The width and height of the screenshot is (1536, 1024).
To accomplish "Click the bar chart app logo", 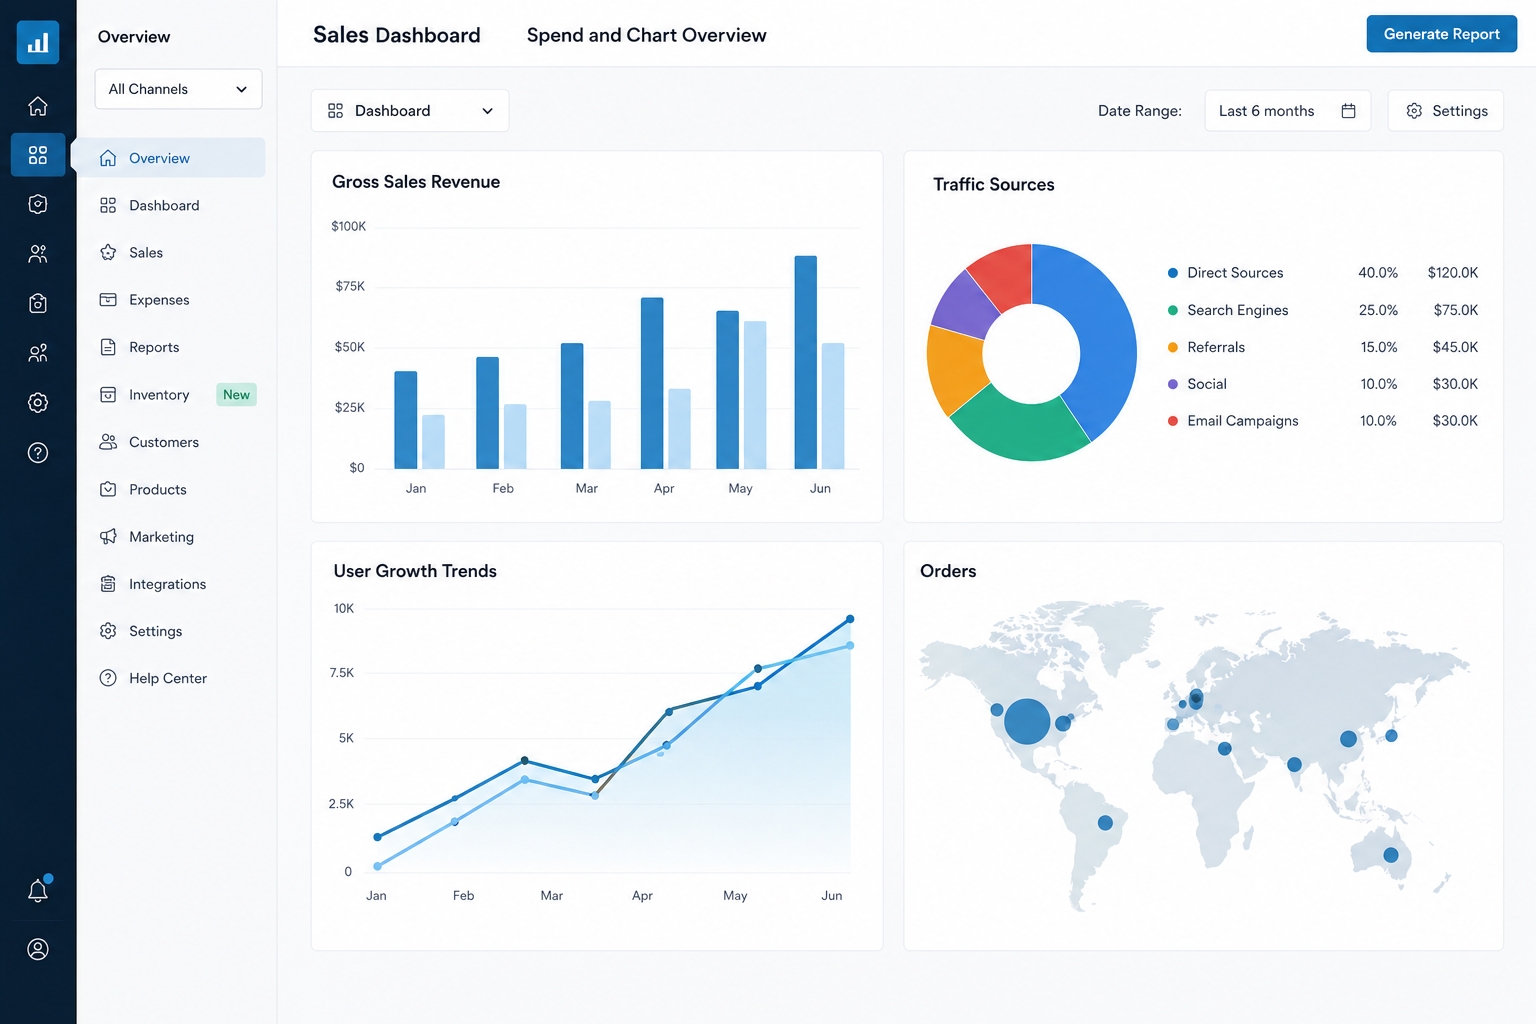I will point(38,42).
